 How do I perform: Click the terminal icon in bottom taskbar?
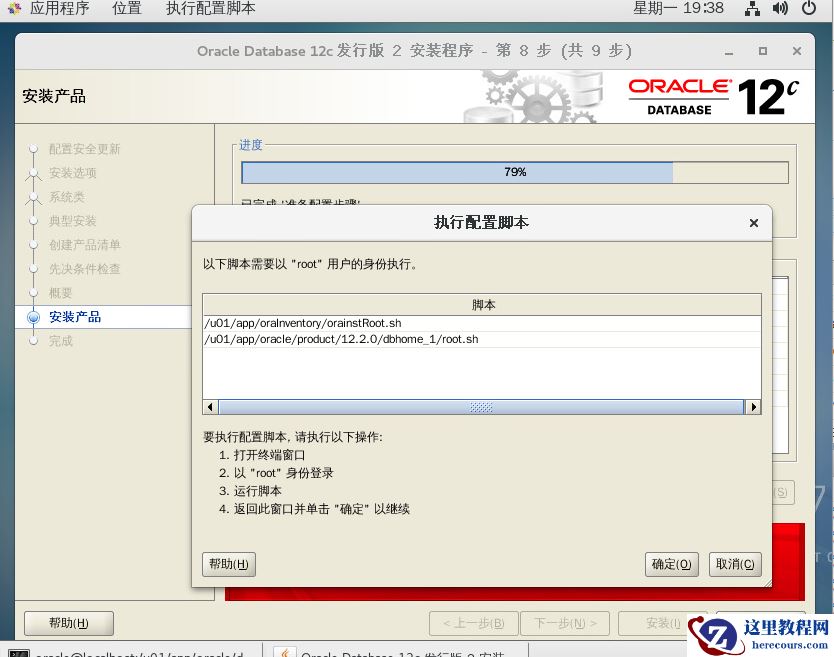(x=19, y=653)
